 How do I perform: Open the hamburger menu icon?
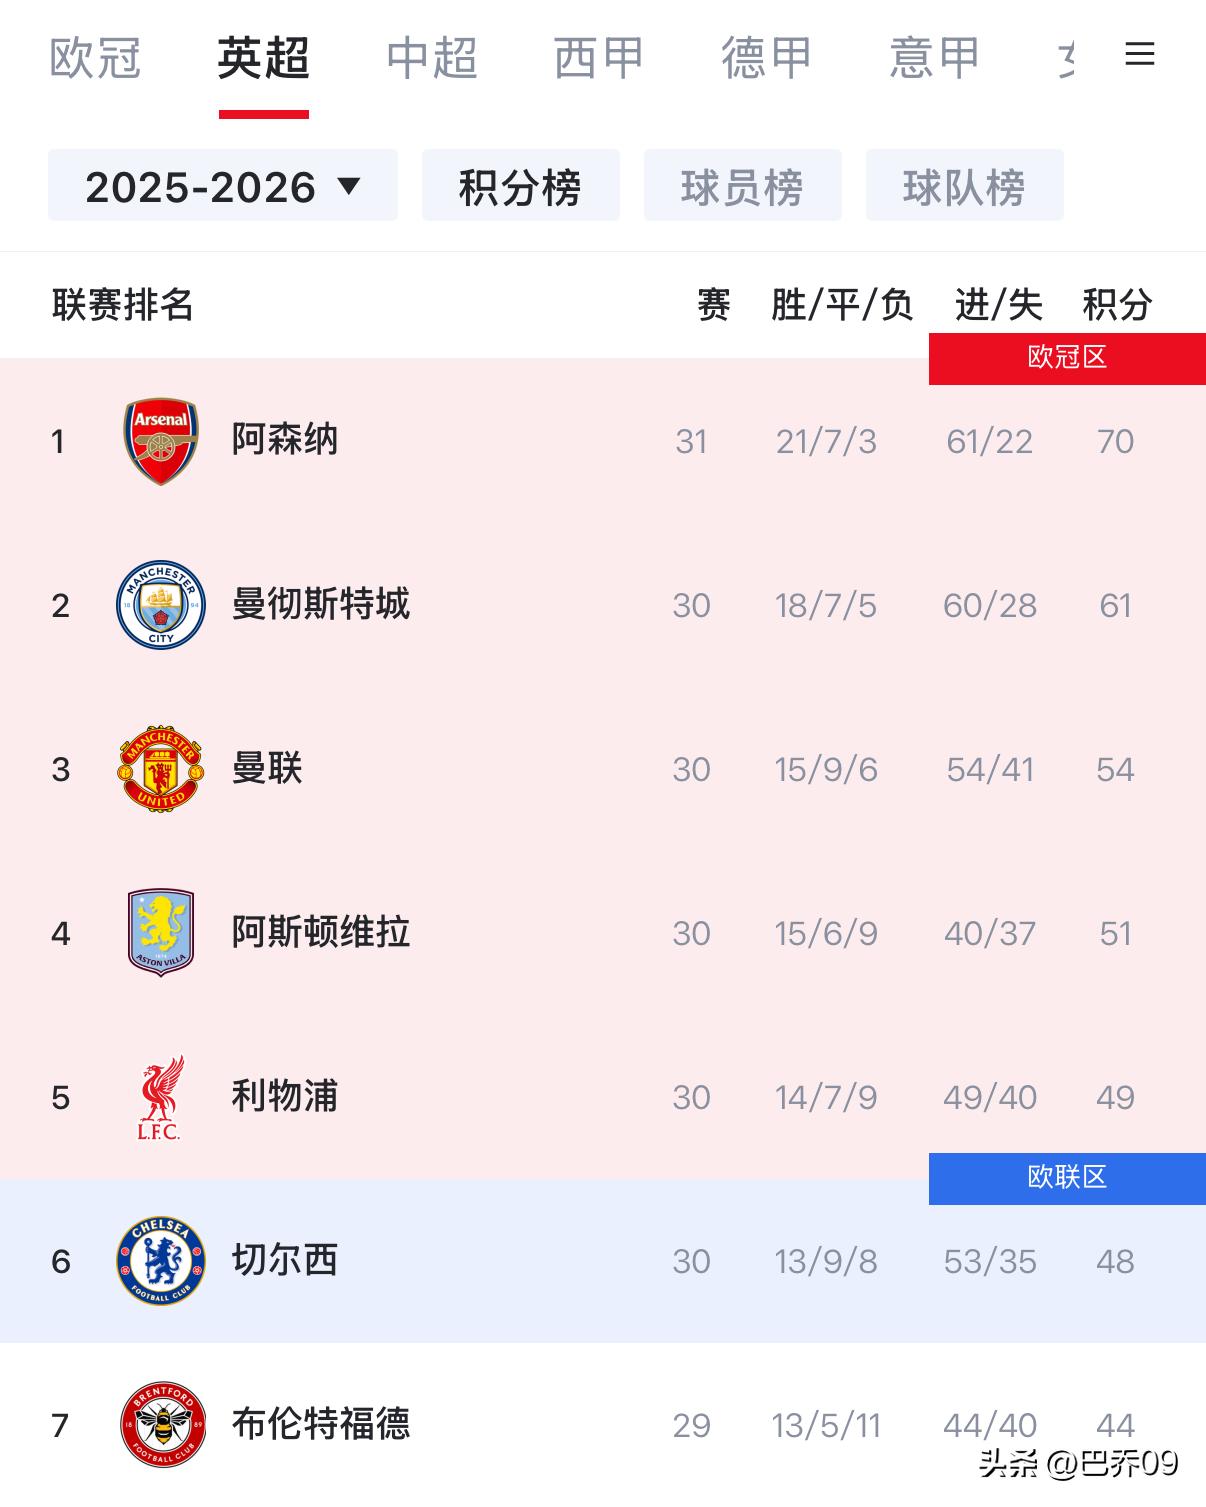(1139, 54)
